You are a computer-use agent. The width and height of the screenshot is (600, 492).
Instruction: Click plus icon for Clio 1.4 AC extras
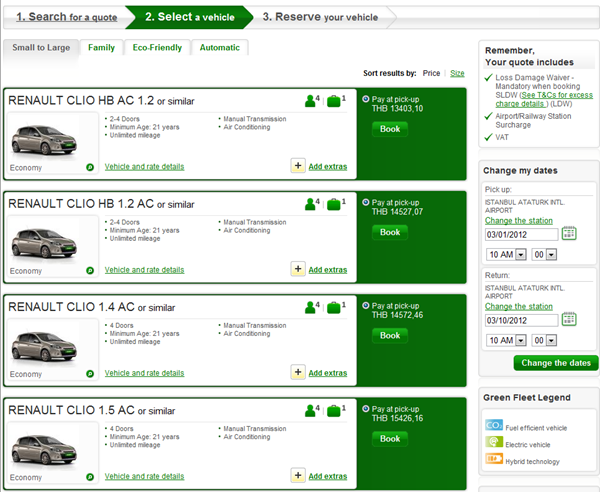coord(298,372)
